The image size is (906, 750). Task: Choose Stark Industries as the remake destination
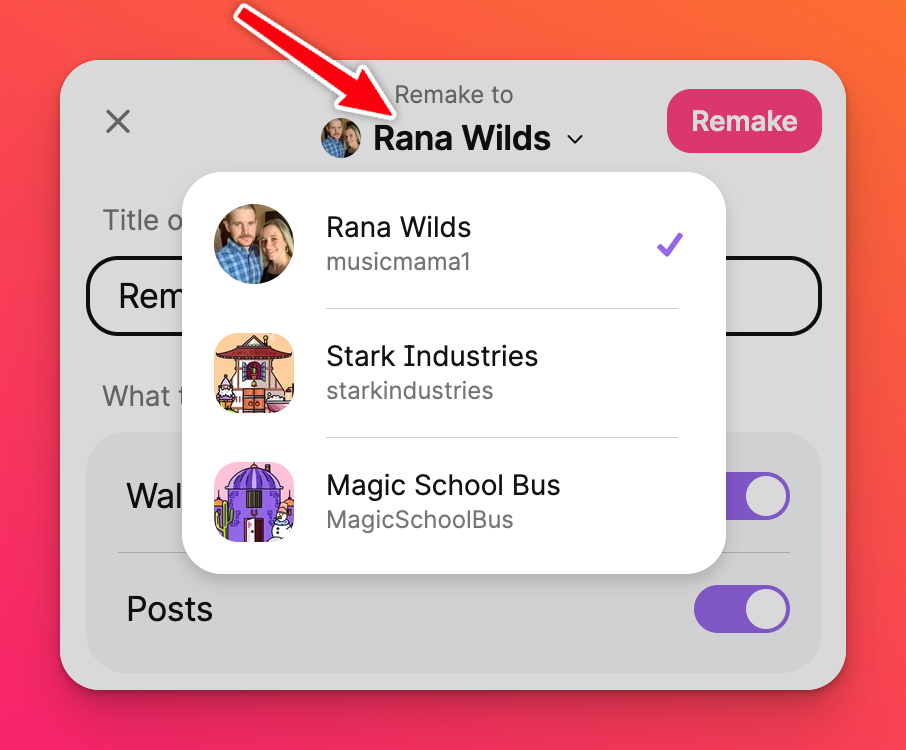[x=454, y=373]
